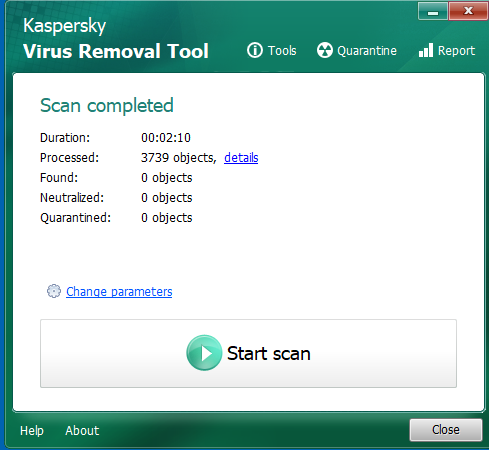Click the green play icon
This screenshot has width=489, height=450.
tap(204, 353)
